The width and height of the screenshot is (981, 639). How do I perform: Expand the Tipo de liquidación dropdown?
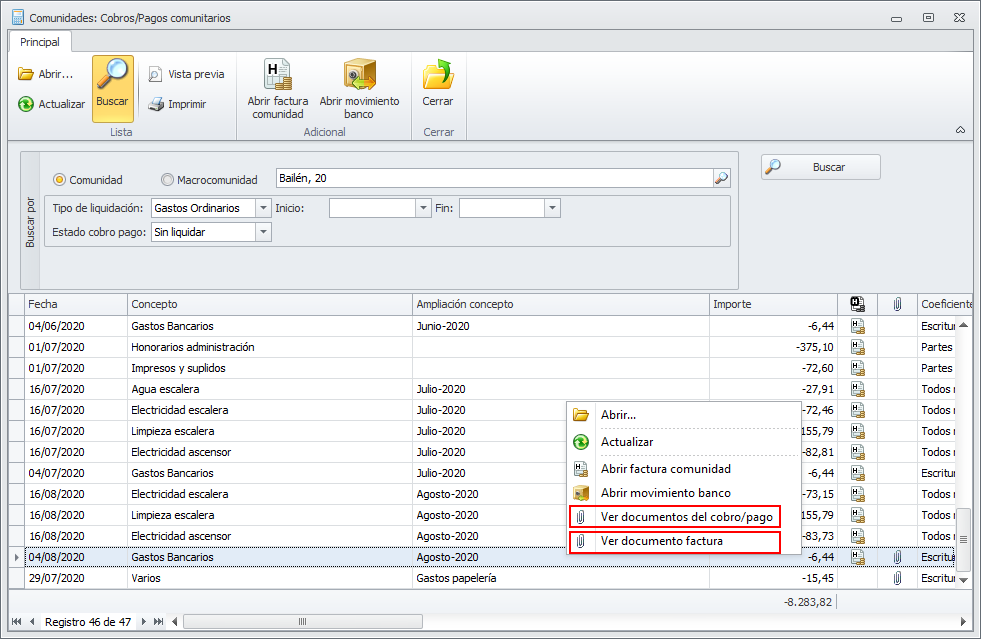coord(263,208)
